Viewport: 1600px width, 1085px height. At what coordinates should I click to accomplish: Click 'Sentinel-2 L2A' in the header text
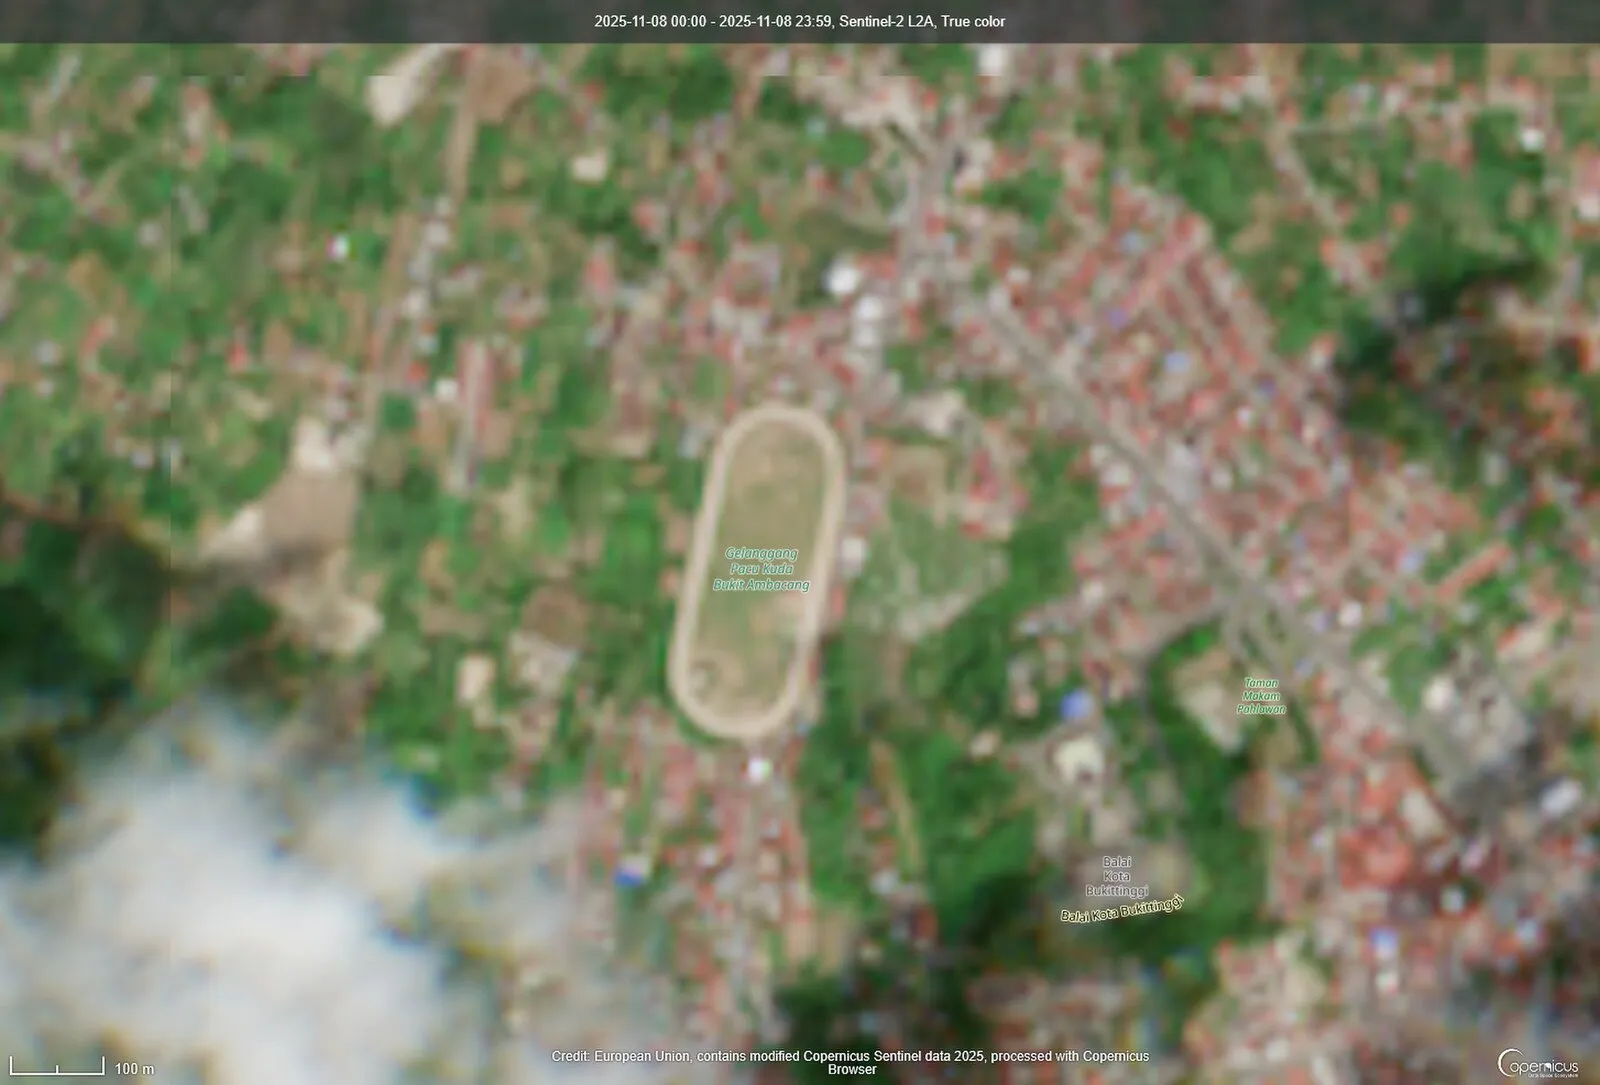[886, 21]
